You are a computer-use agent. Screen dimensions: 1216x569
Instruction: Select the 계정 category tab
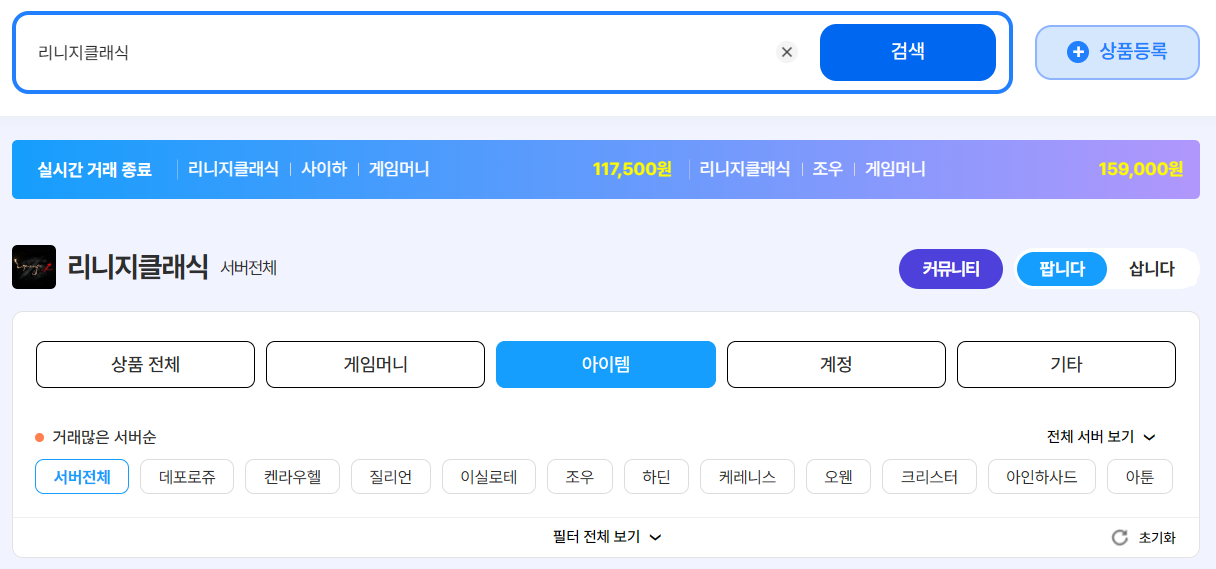836,364
